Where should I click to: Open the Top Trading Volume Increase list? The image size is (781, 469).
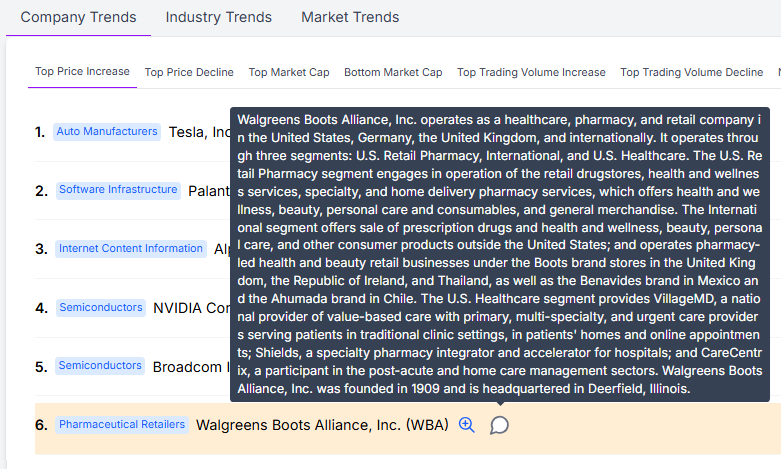point(531,72)
